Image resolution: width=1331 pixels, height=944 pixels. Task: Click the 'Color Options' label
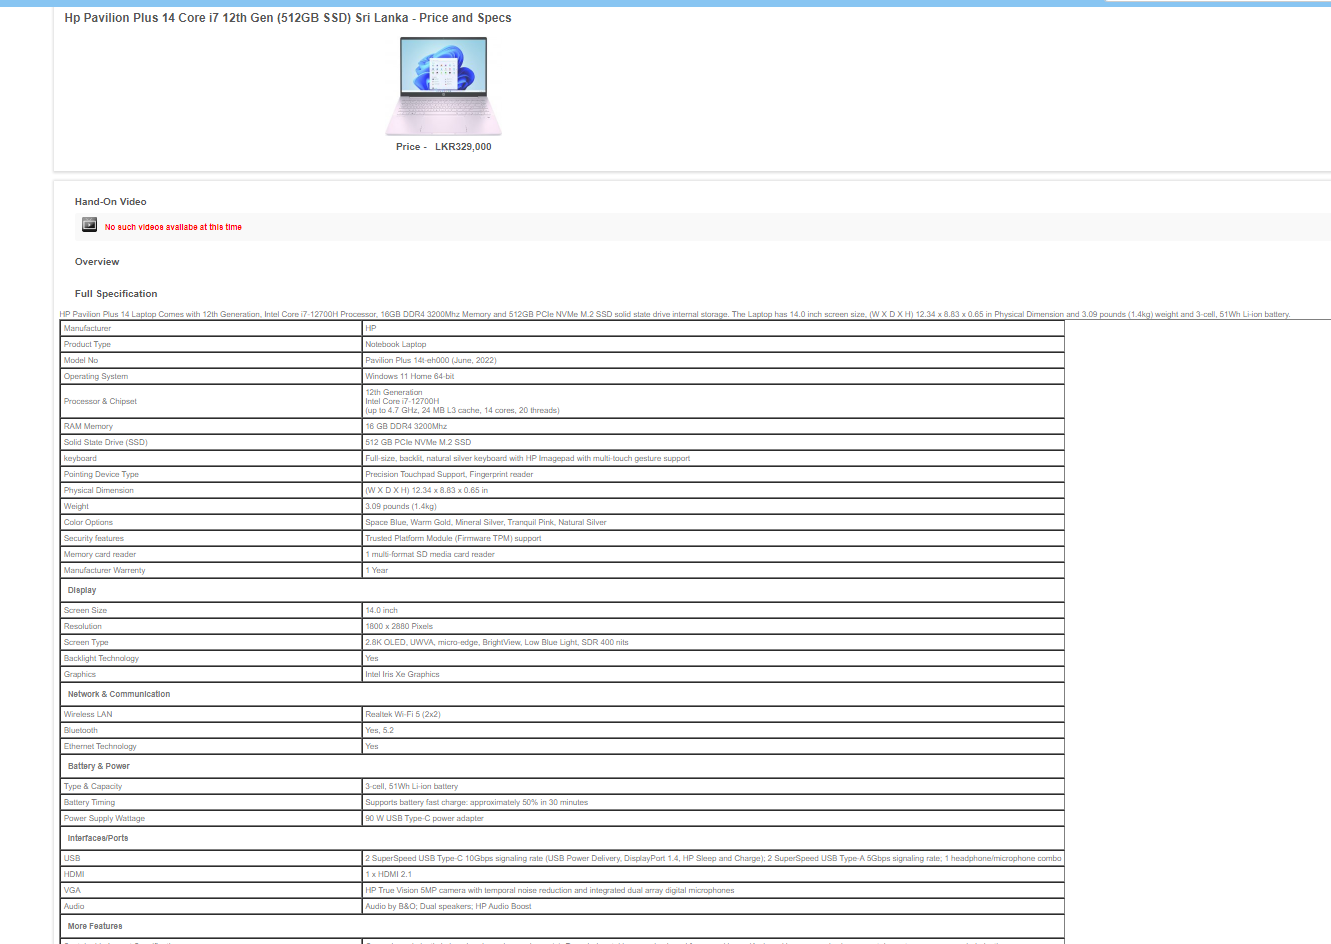coord(89,522)
